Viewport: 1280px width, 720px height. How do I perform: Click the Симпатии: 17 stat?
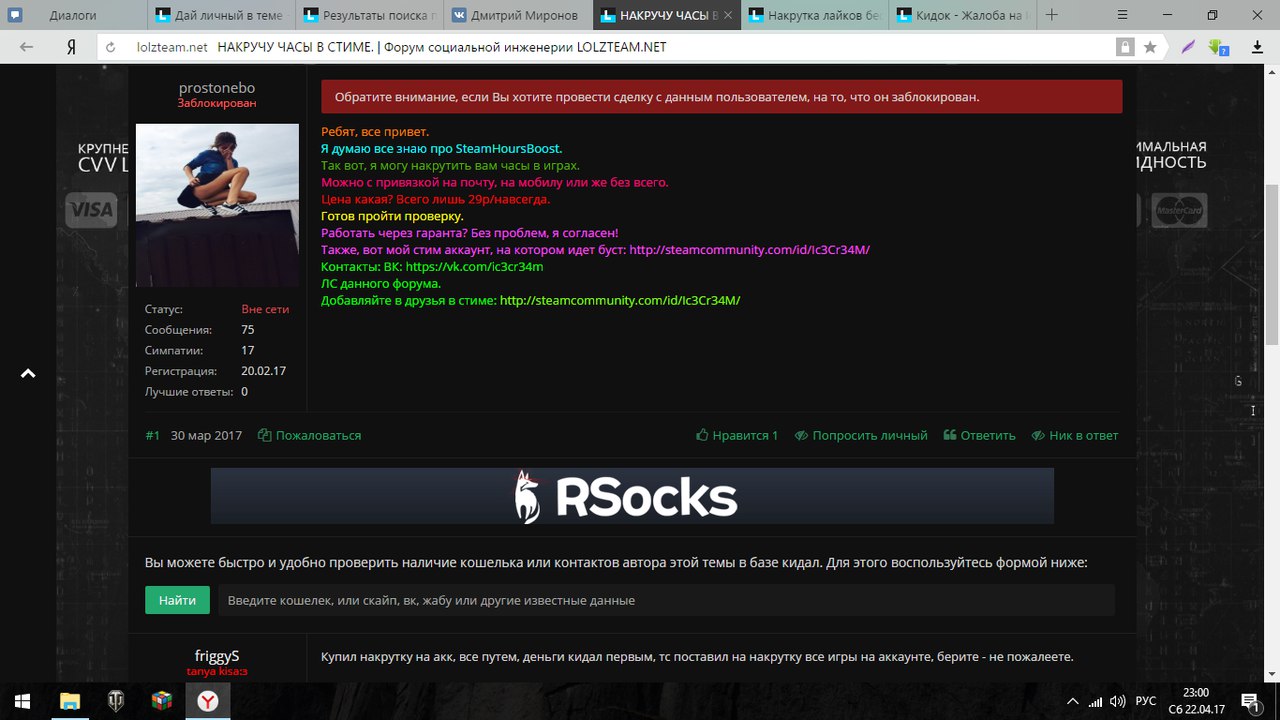pyautogui.click(x=217, y=350)
